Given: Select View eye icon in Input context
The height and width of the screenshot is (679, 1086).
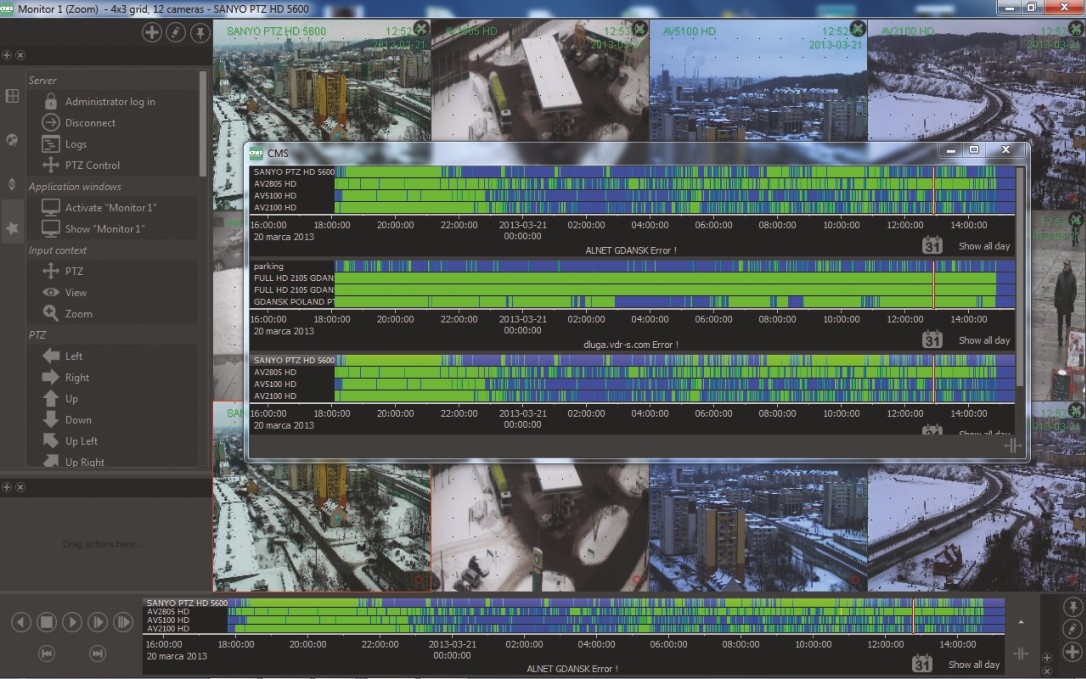Looking at the screenshot, I should point(50,292).
